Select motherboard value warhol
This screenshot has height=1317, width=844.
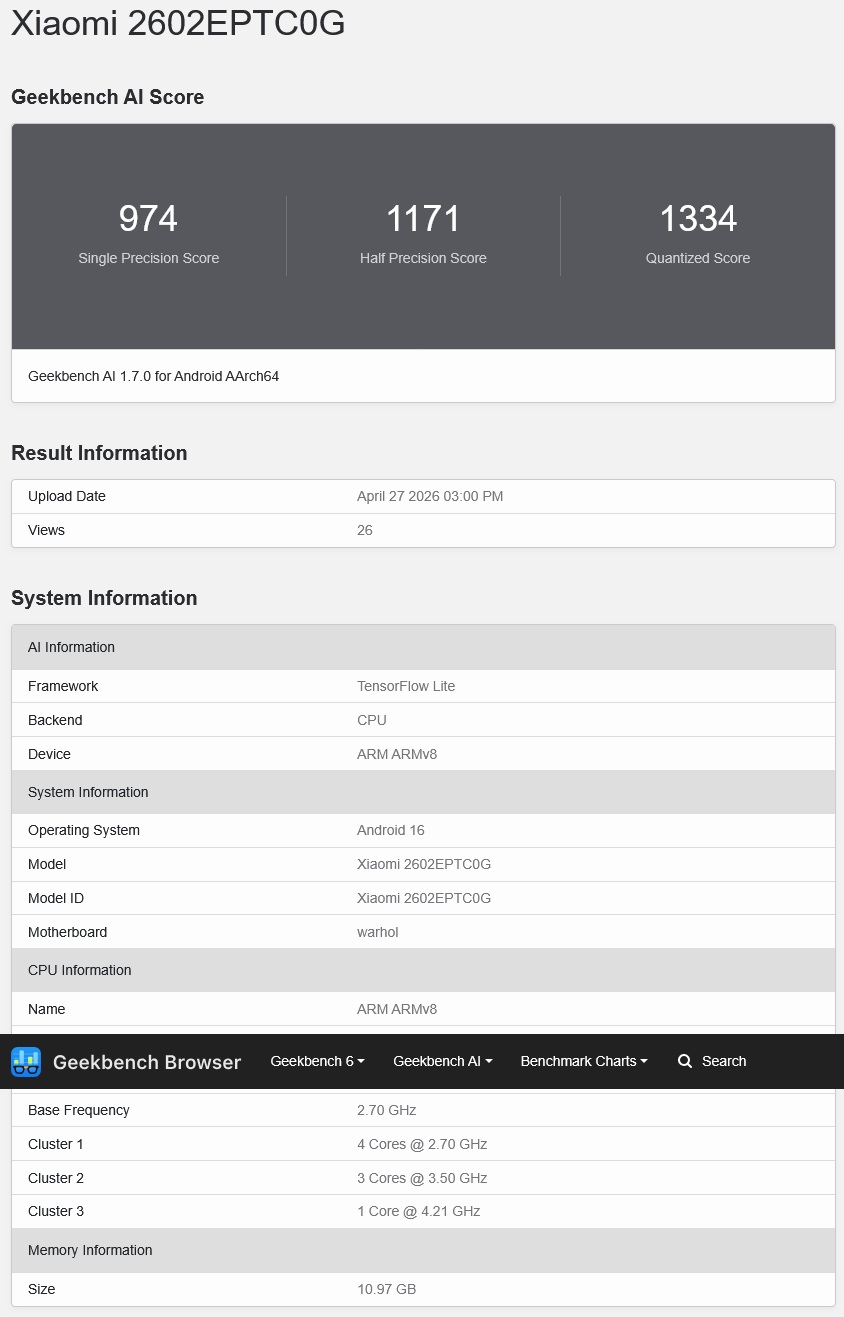click(x=378, y=932)
